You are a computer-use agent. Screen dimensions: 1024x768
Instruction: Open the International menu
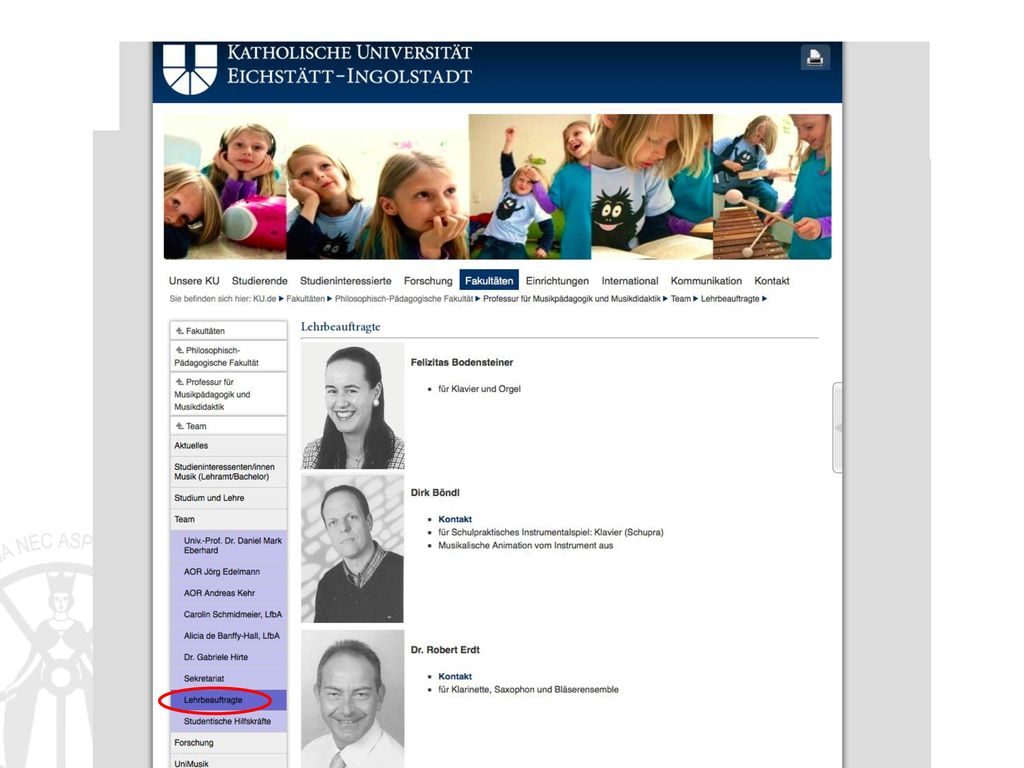point(630,281)
